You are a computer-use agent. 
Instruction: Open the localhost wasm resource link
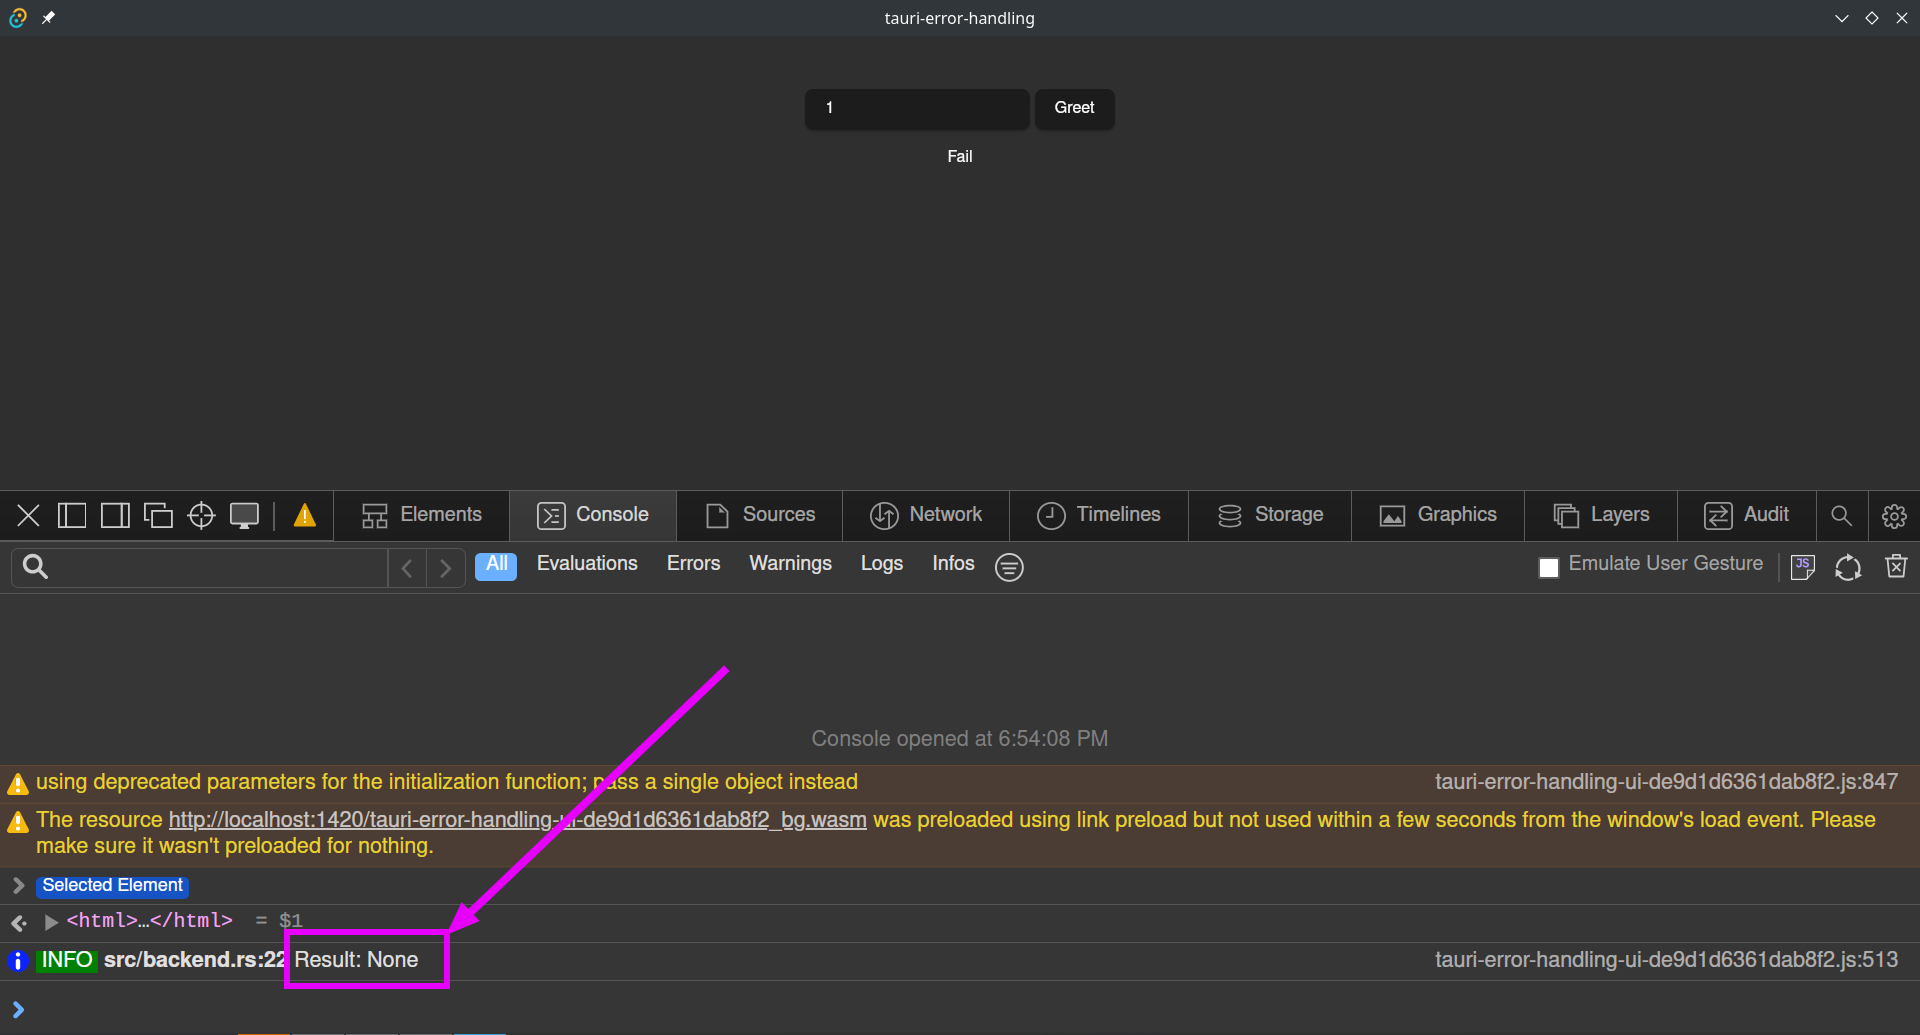[517, 820]
